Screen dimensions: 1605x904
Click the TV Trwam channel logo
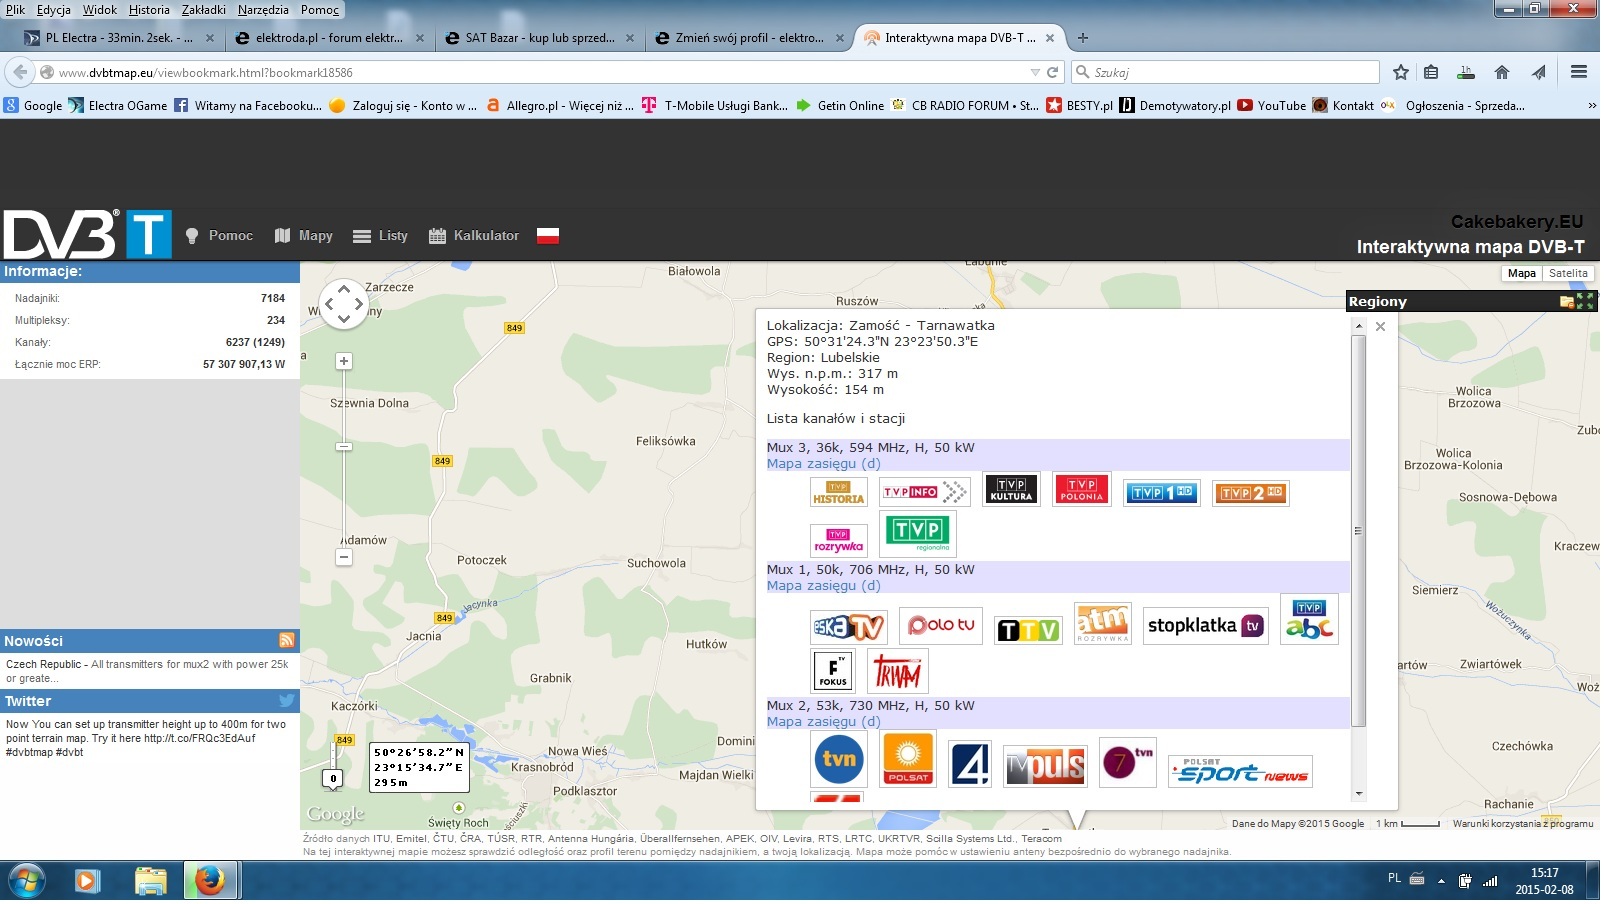(899, 671)
